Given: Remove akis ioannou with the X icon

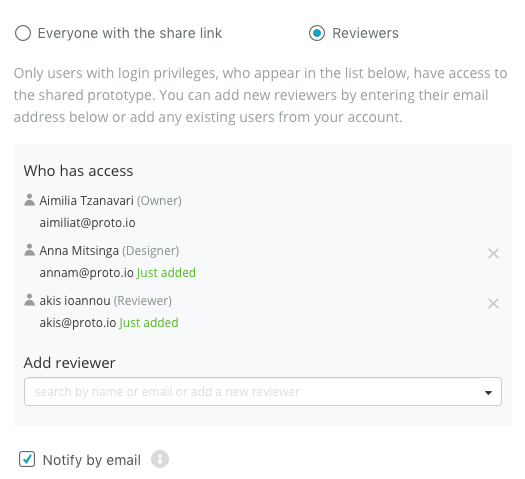Looking at the screenshot, I should [x=493, y=303].
